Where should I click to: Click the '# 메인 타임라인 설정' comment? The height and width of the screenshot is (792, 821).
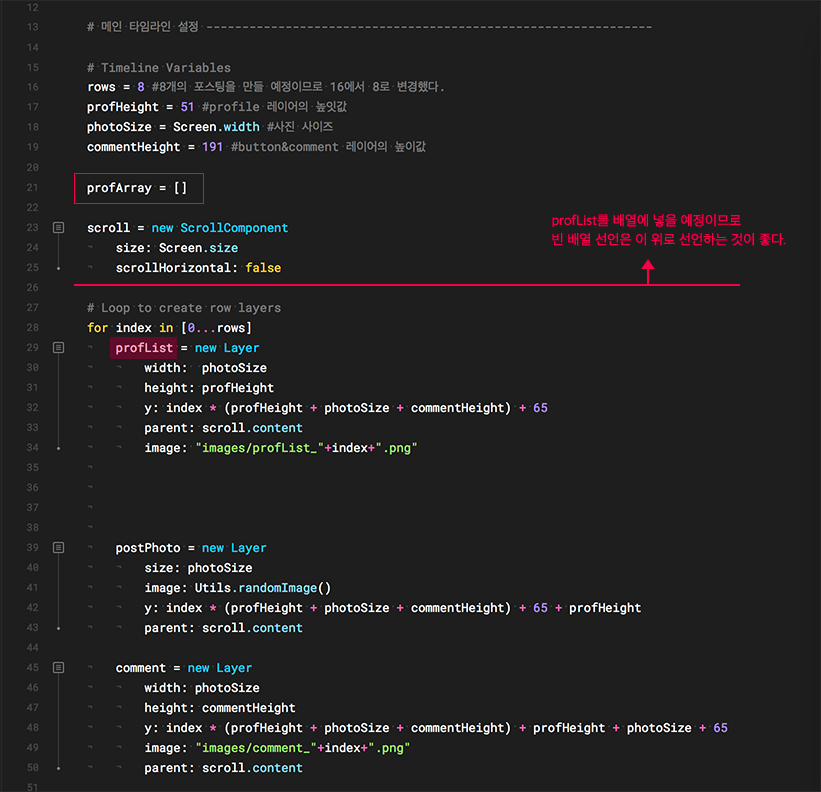(x=142, y=27)
